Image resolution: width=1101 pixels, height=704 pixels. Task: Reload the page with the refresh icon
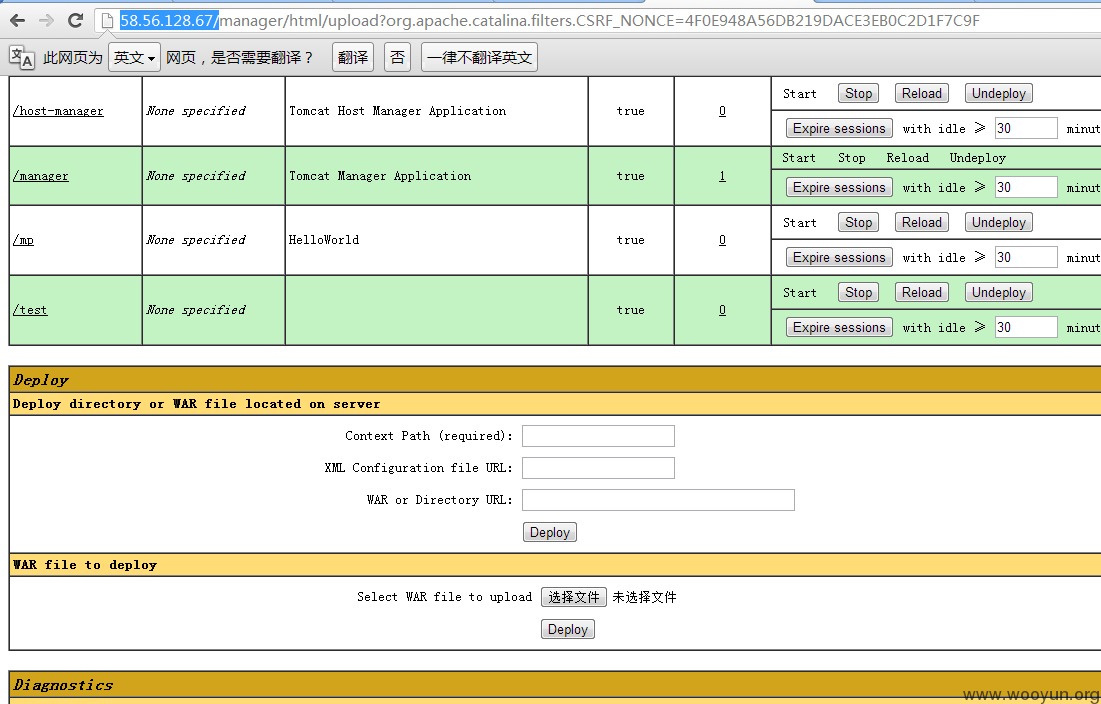click(x=75, y=20)
